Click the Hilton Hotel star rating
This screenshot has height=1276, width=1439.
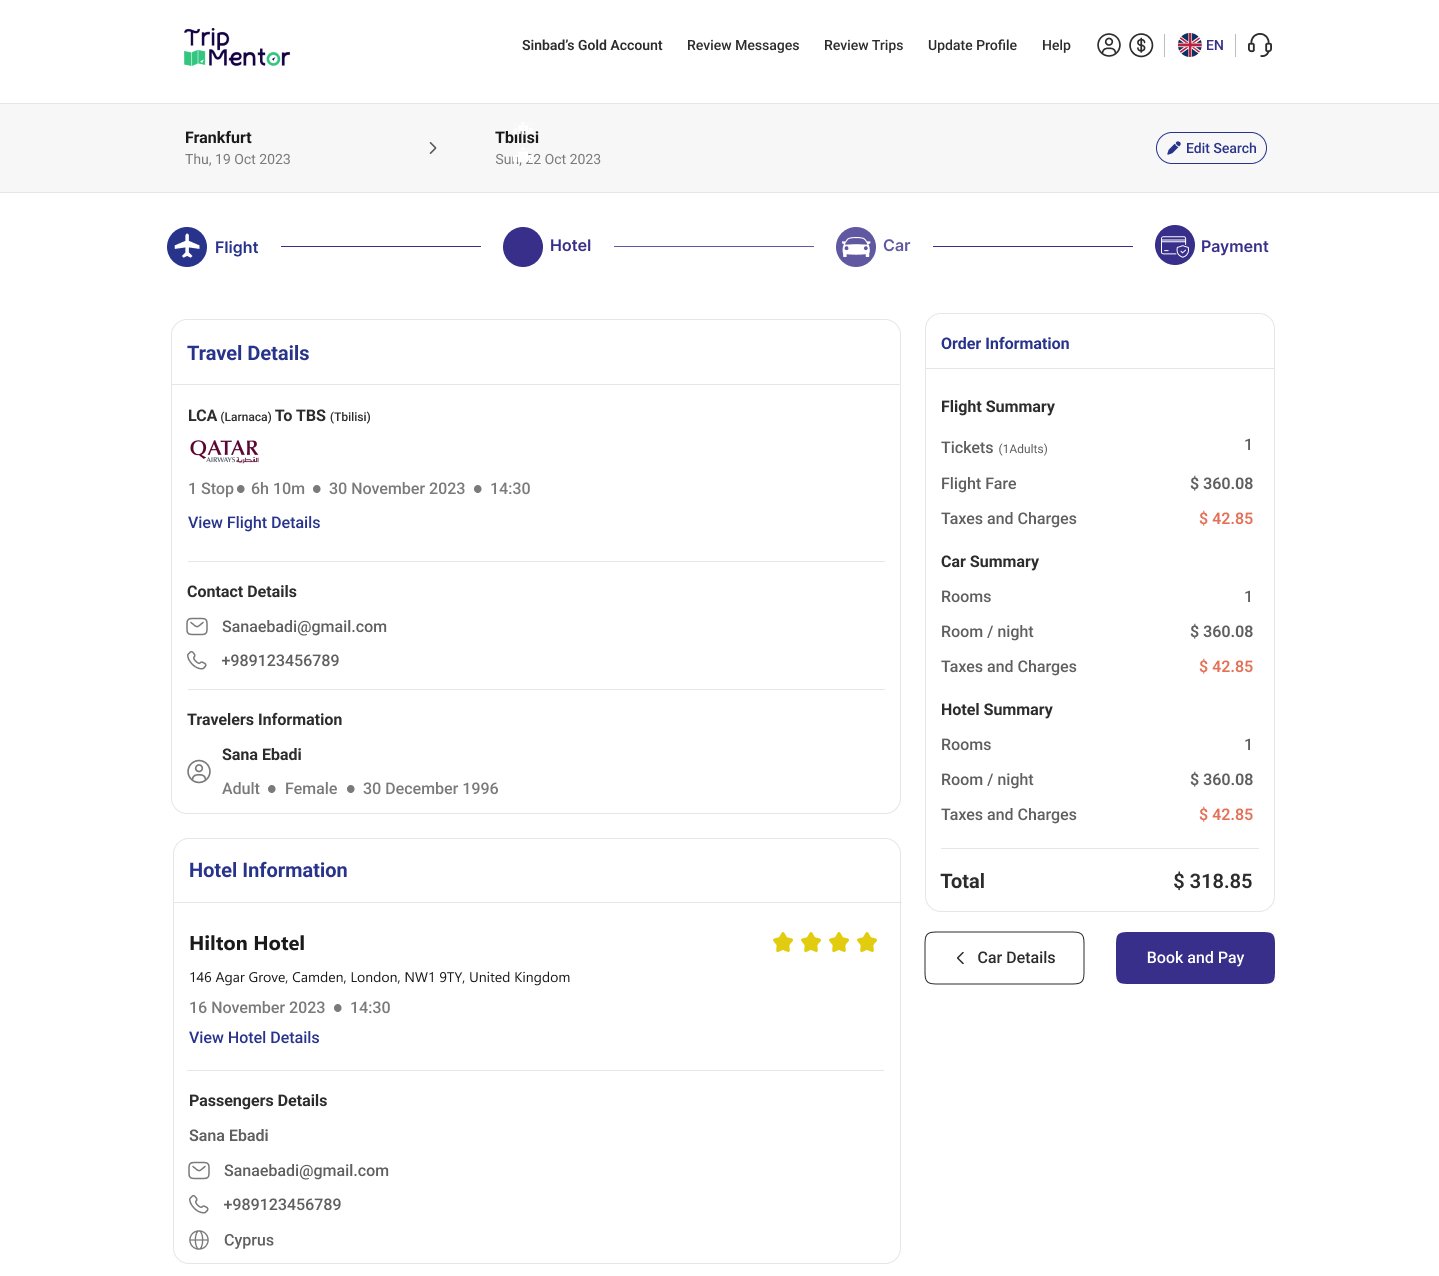coord(825,942)
